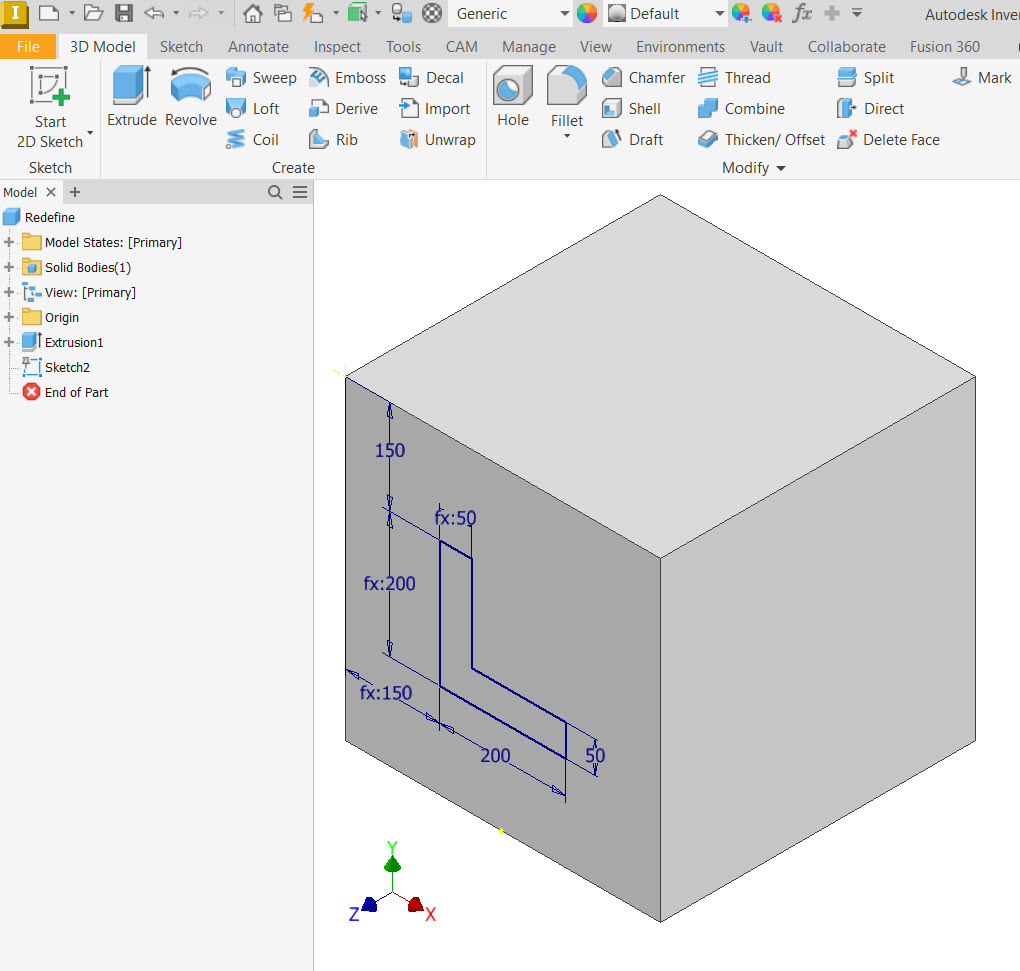Open the File menu
The width and height of the screenshot is (1020, 971).
(28, 47)
